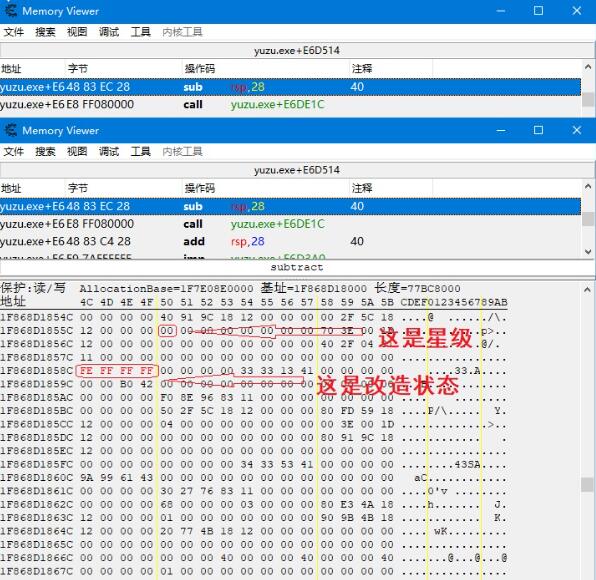Open 工具 menu in upper Memory Viewer
The image size is (596, 580).
(x=141, y=32)
